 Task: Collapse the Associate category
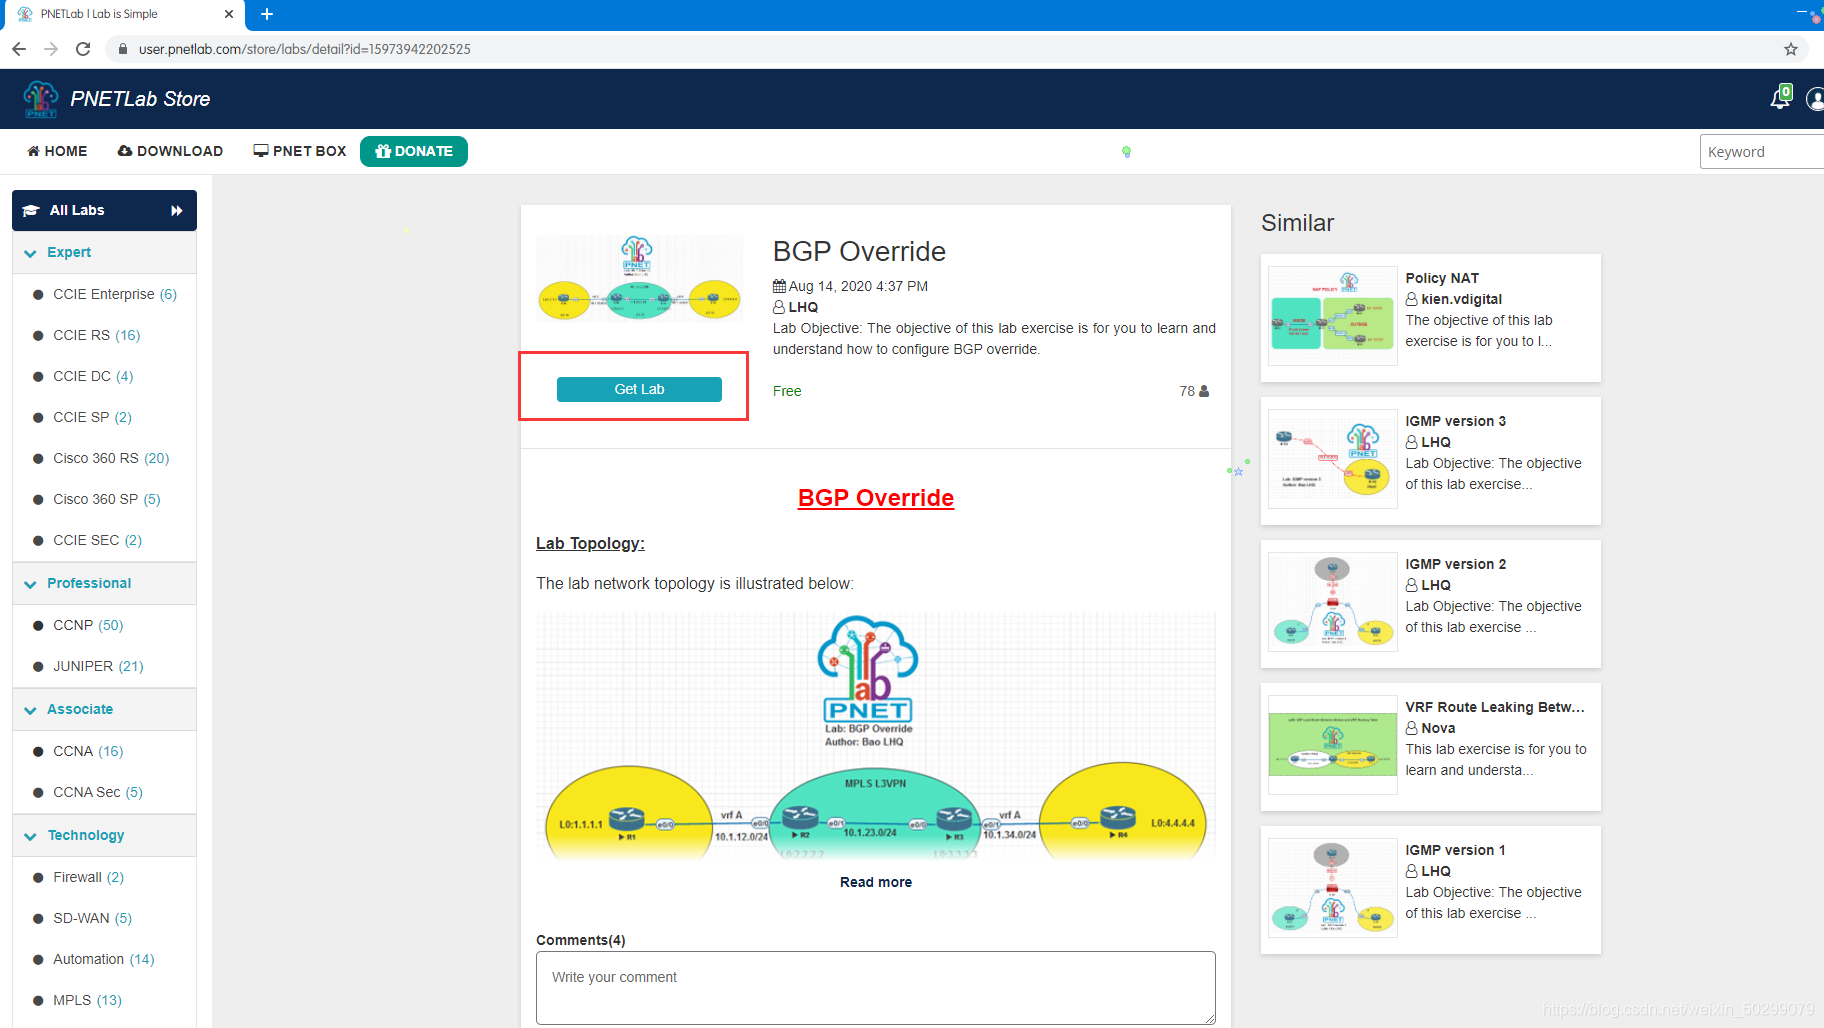click(x=104, y=709)
